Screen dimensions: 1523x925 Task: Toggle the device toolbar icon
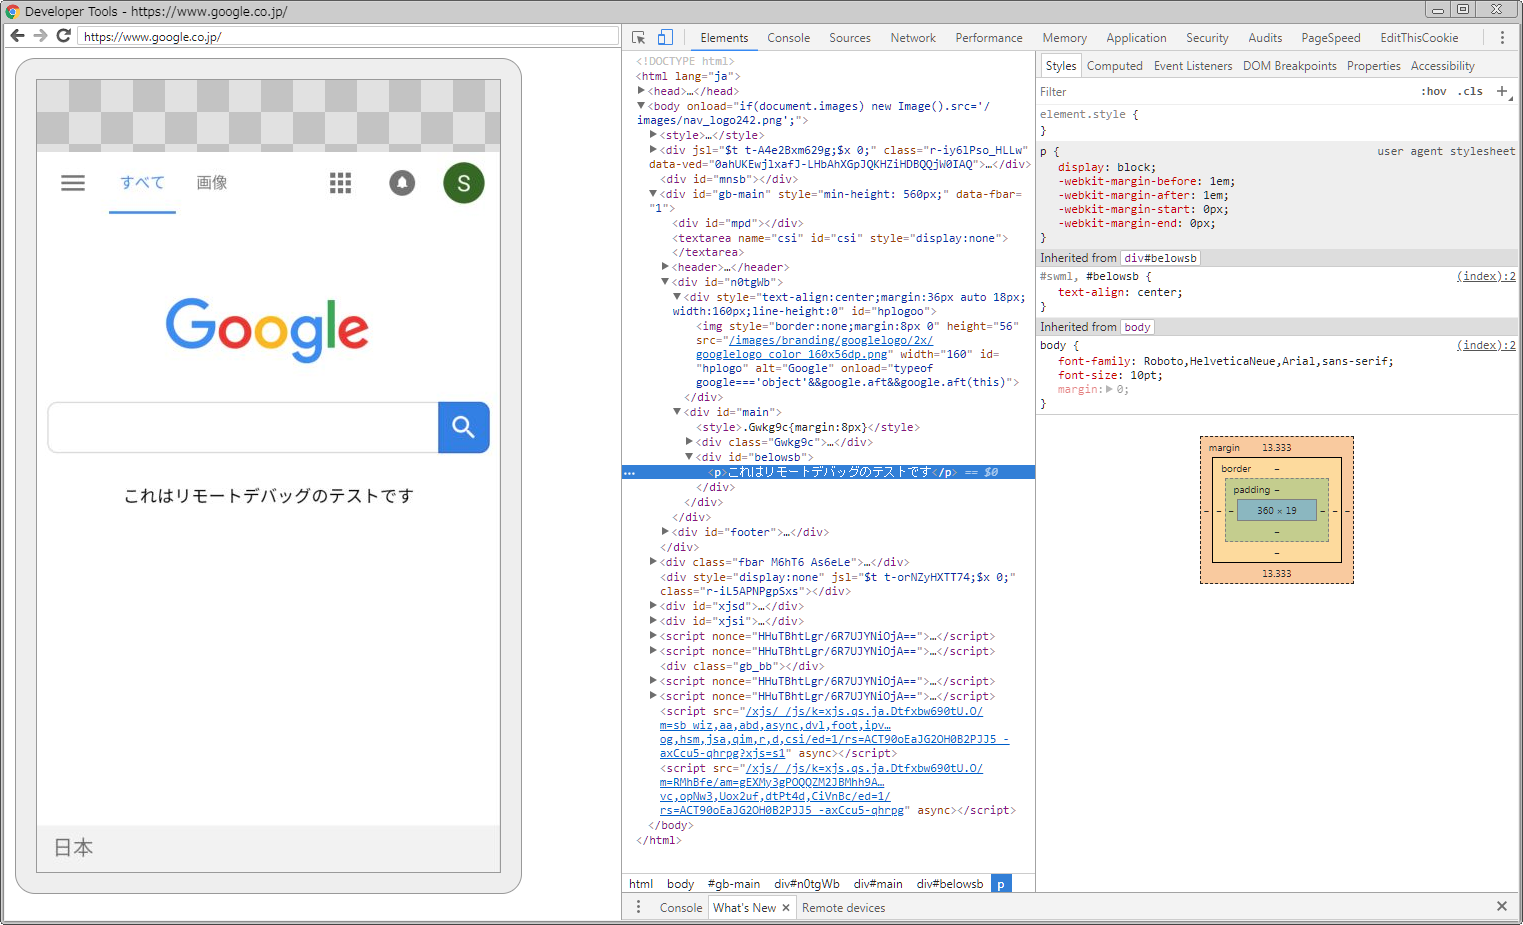(665, 38)
